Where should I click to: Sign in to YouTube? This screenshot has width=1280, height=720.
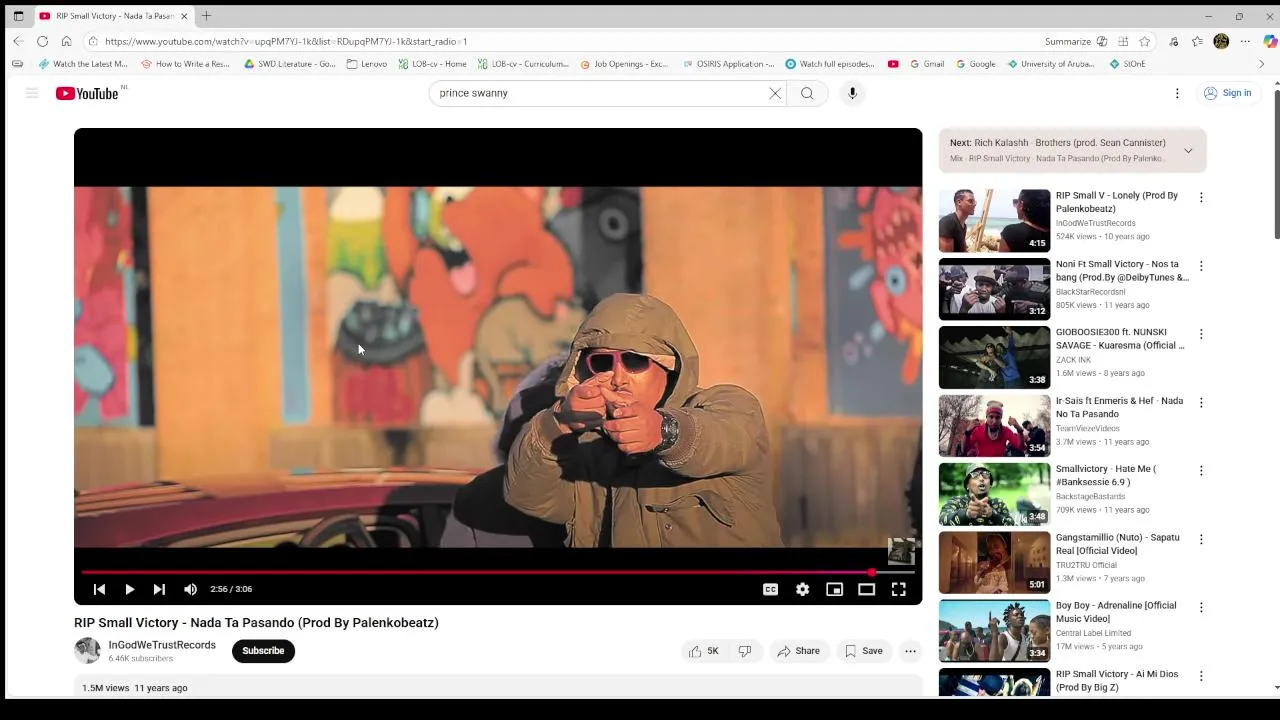1228,93
